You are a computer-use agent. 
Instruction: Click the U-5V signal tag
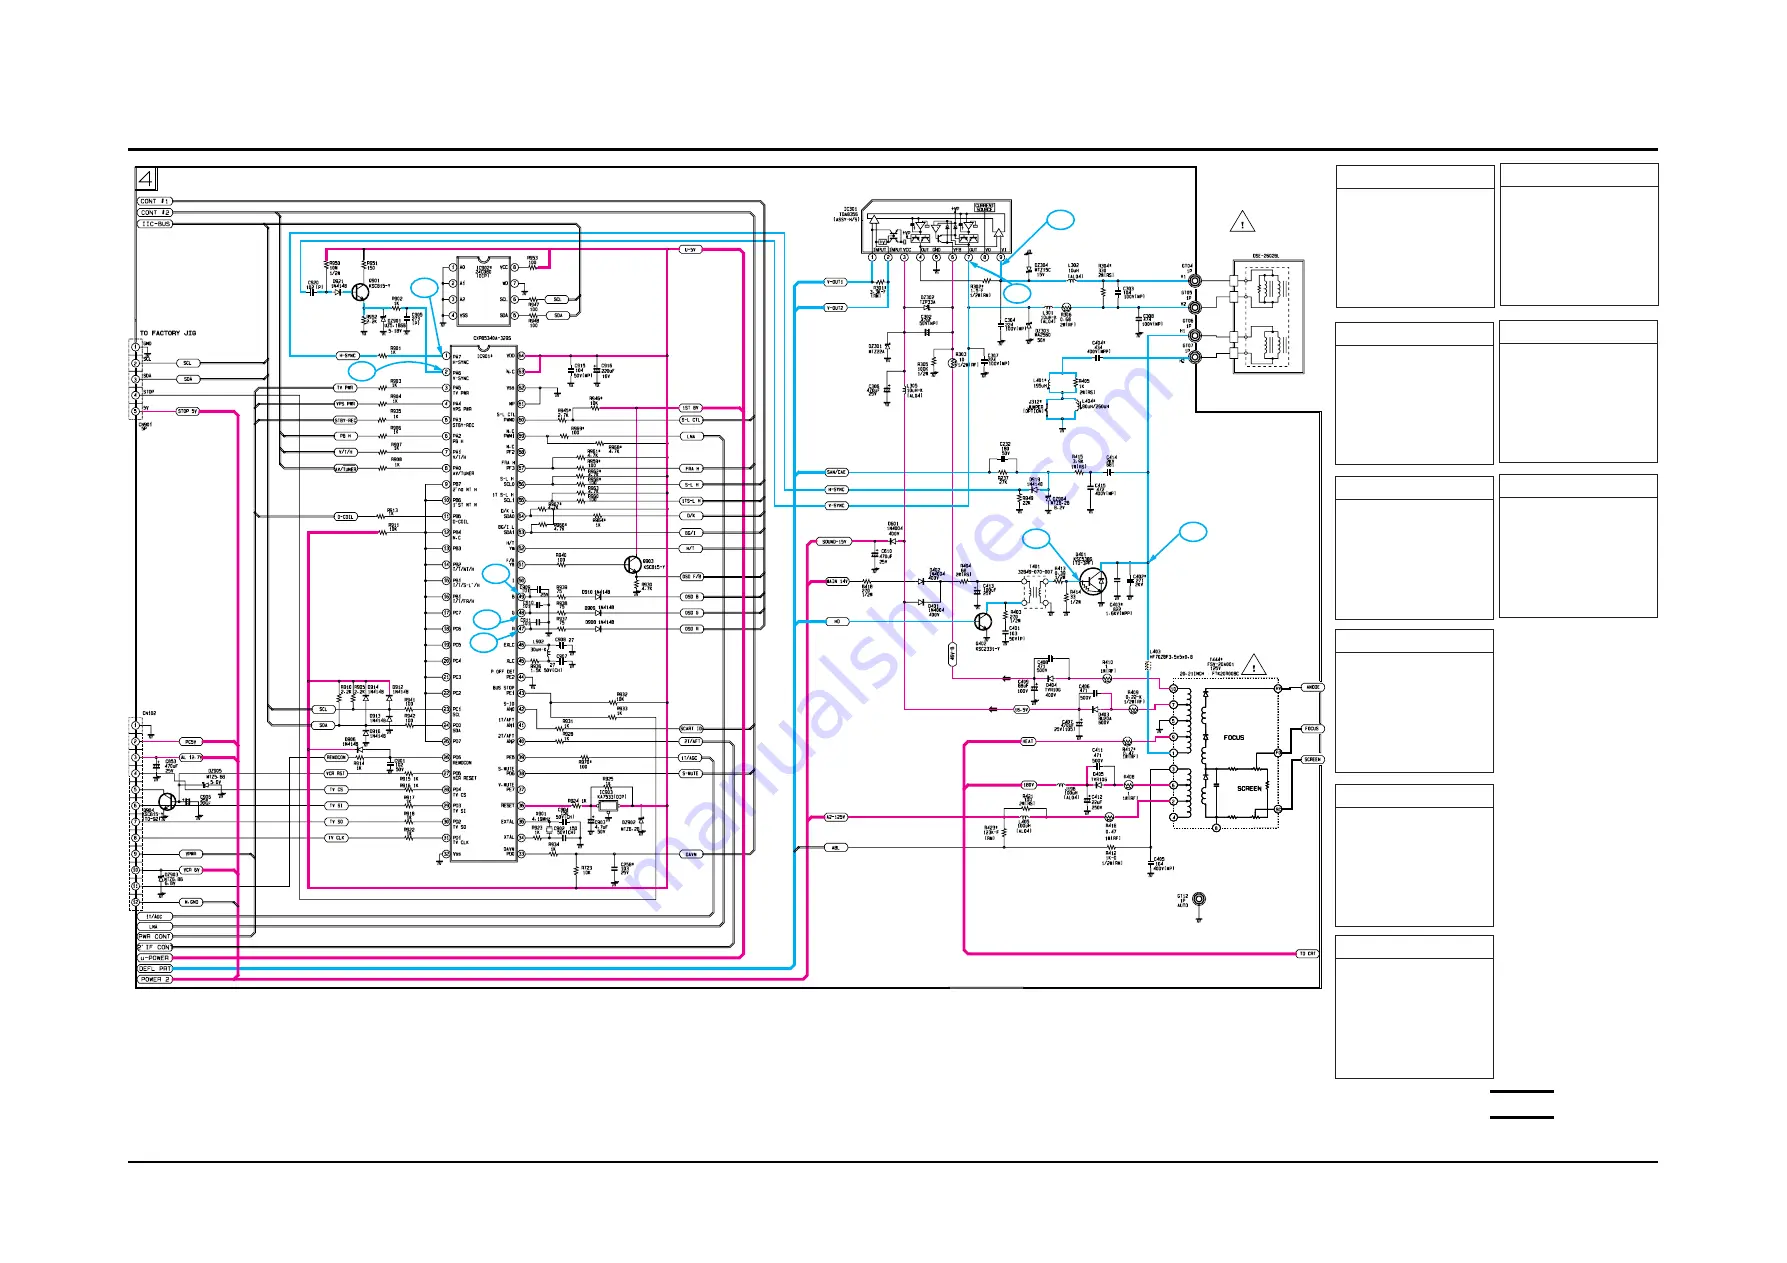(690, 249)
